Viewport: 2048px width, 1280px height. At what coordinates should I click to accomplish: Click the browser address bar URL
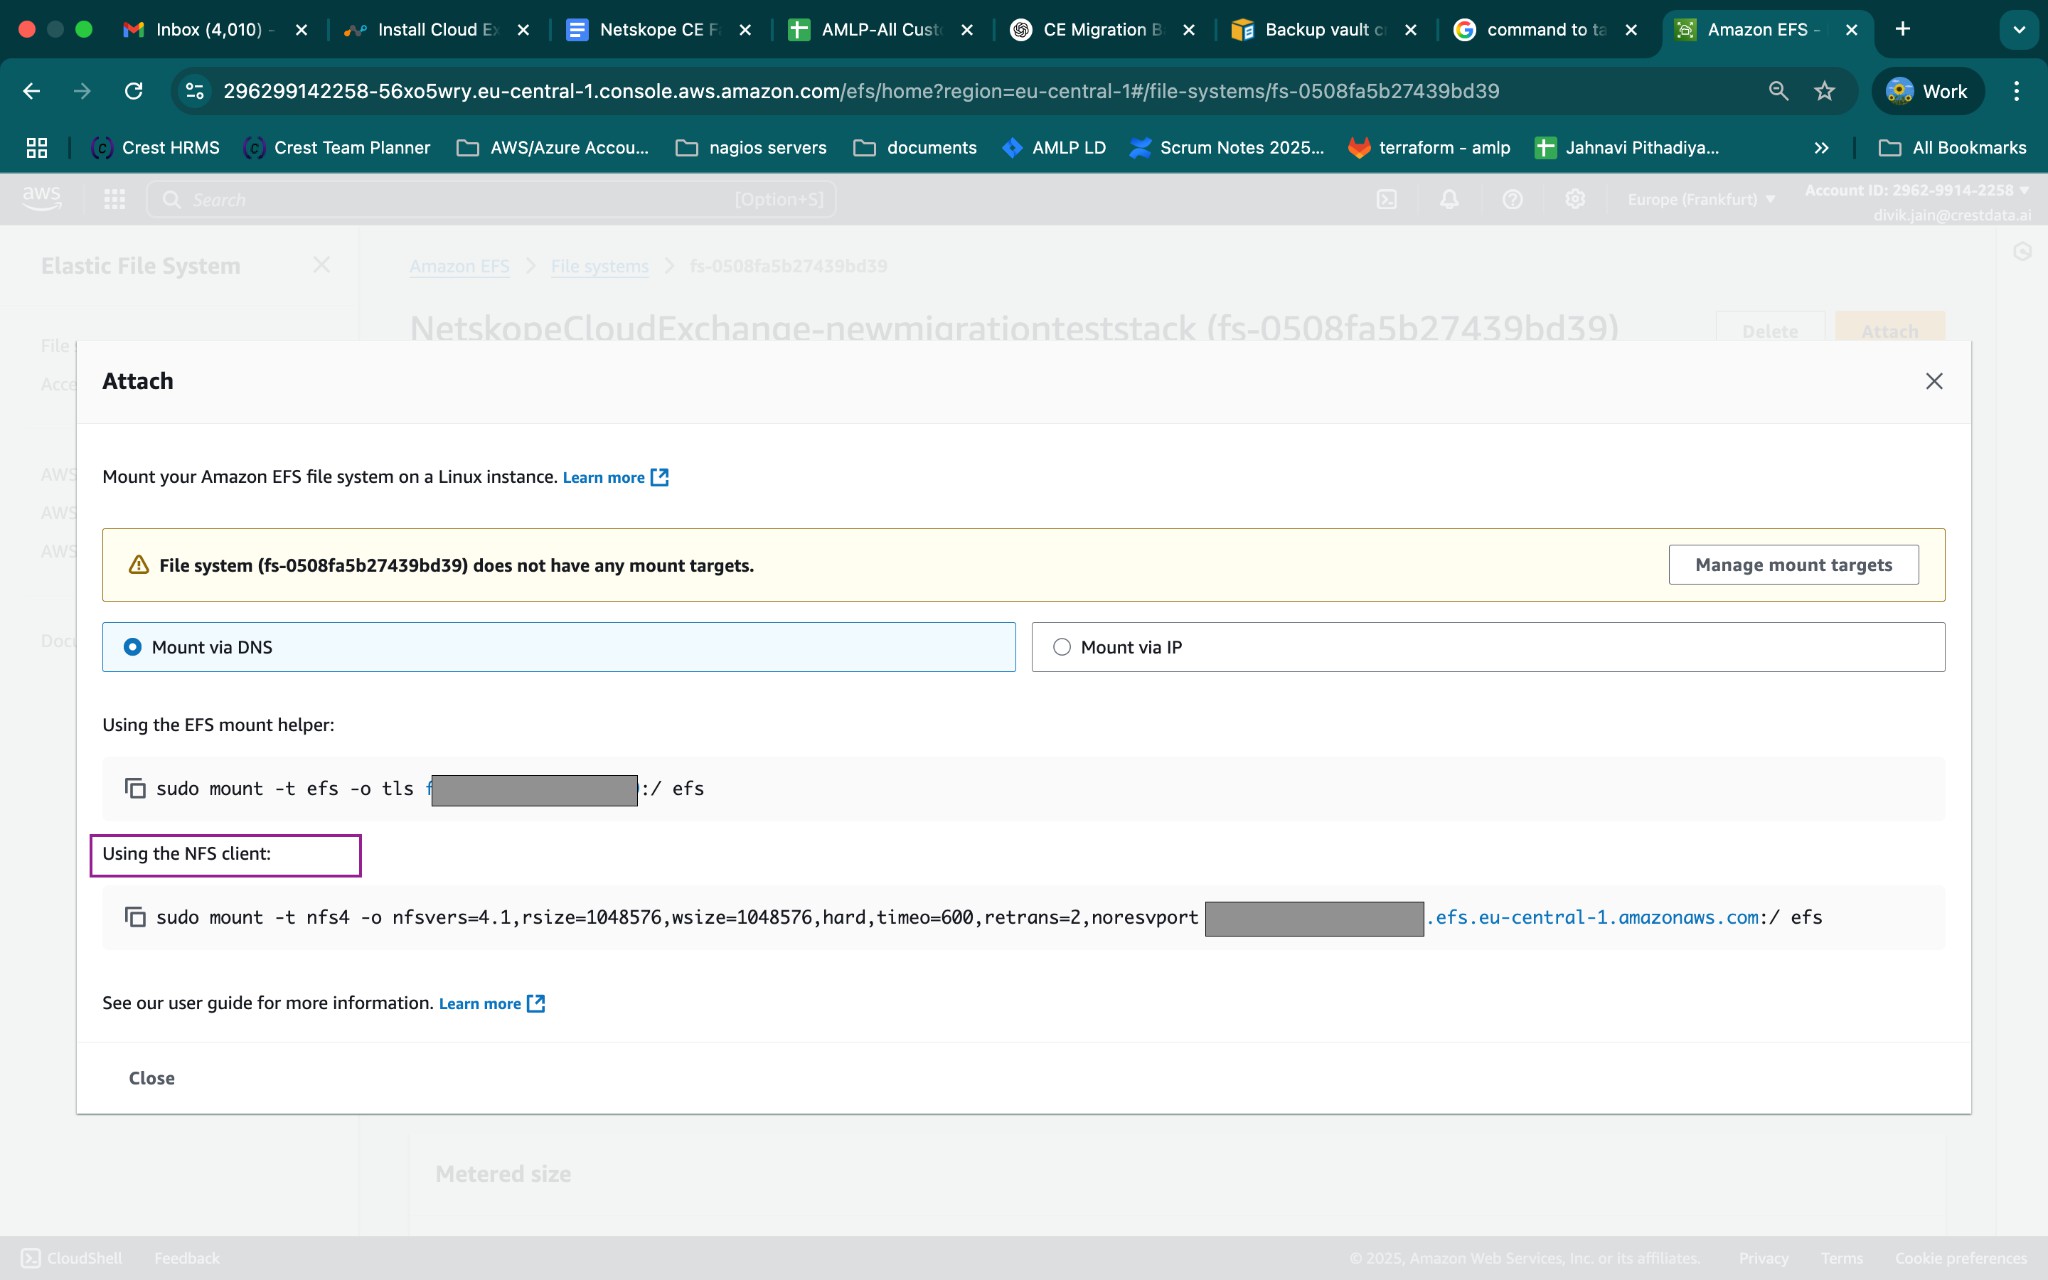pyautogui.click(x=861, y=91)
